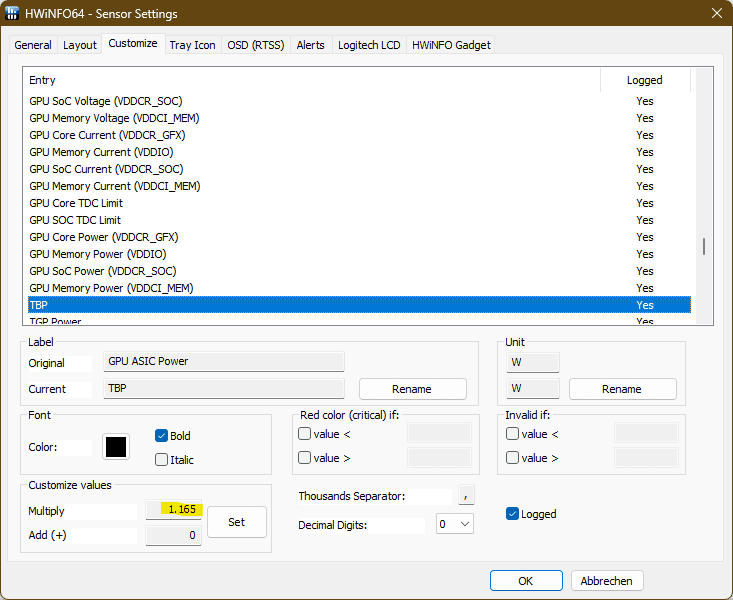Viewport: 733px width, 600px height.
Task: Select the highlighted TBP entry
Action: point(359,305)
